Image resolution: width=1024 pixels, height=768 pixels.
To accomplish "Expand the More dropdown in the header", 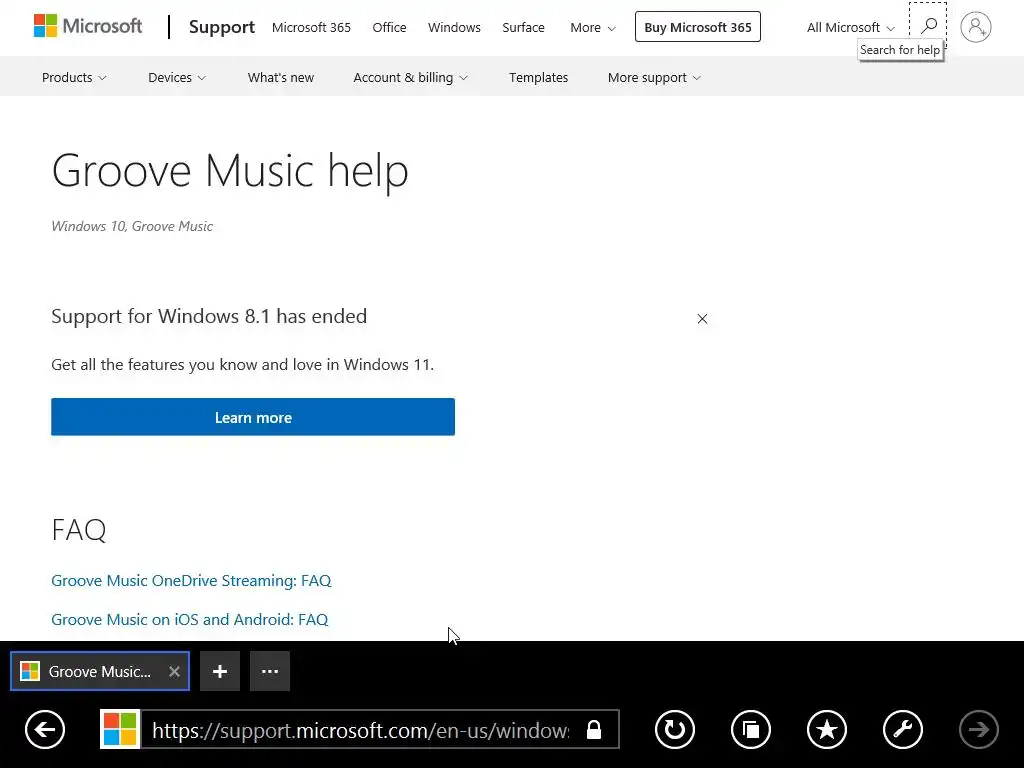I will coord(592,27).
